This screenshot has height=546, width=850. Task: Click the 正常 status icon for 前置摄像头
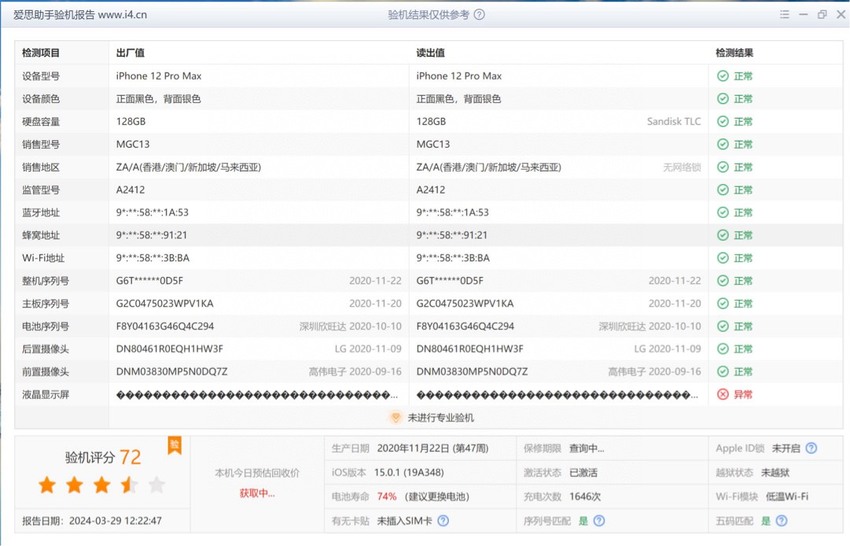point(723,372)
